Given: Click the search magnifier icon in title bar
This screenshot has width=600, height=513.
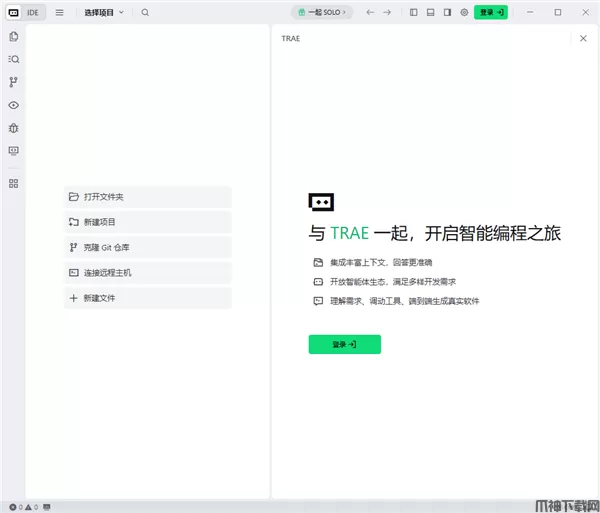Looking at the screenshot, I should click(x=145, y=13).
